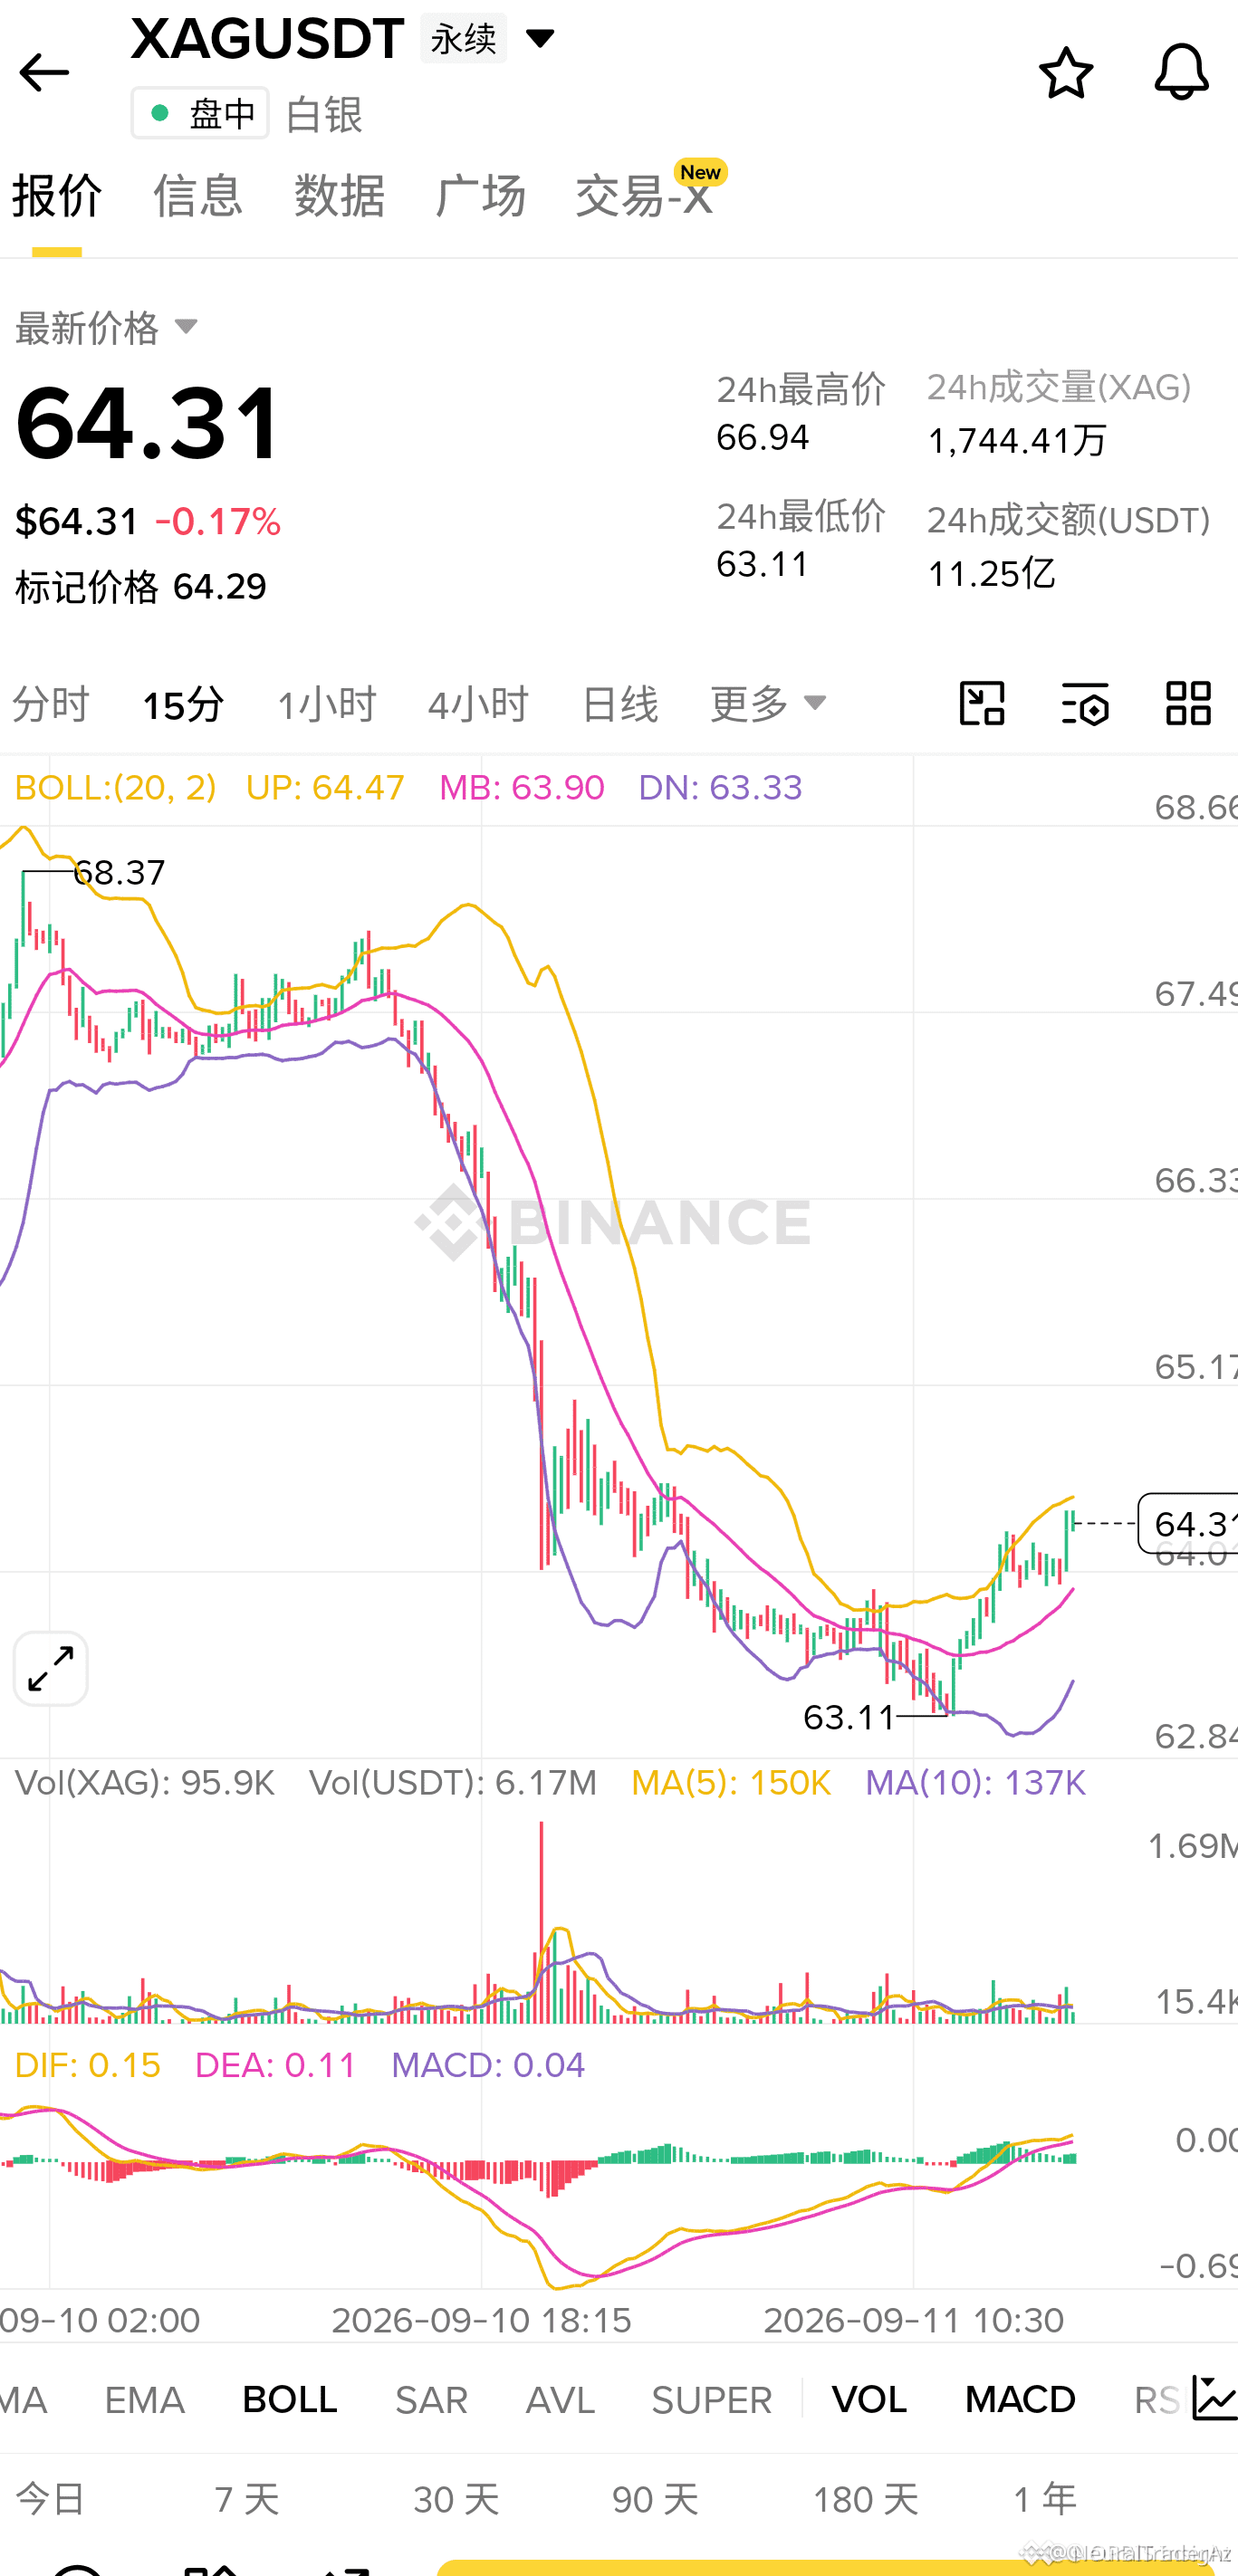The height and width of the screenshot is (2576, 1238).
Task: Open price alert bell icon
Action: point(1181,72)
